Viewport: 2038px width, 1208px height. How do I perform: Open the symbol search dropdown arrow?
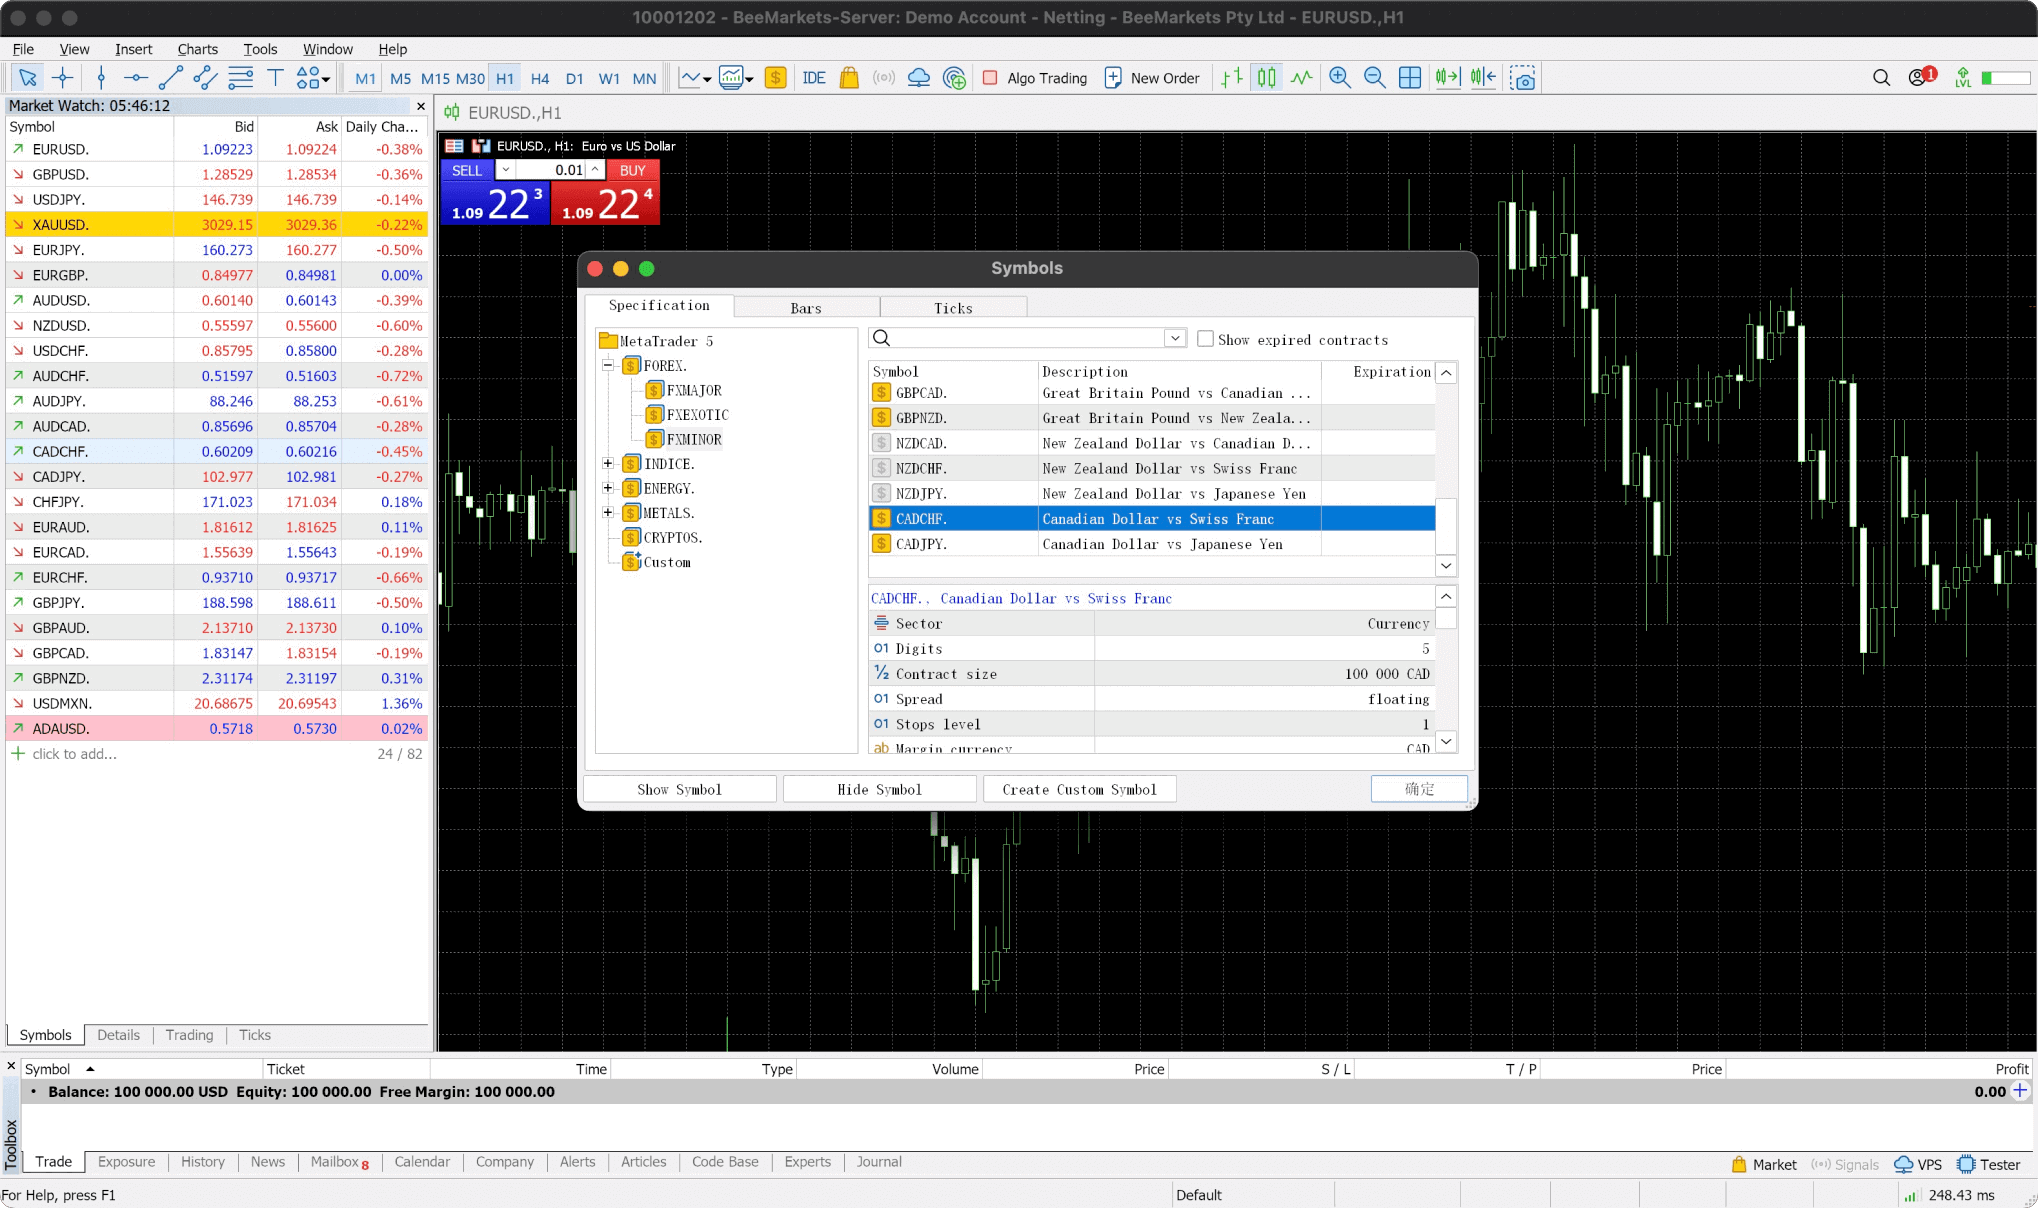tap(1175, 338)
